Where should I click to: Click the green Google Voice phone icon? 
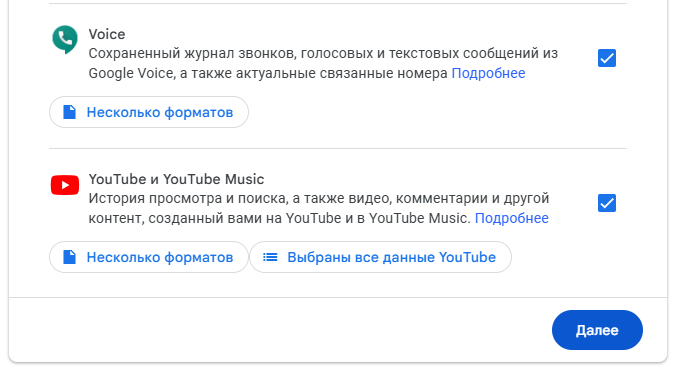click(65, 40)
